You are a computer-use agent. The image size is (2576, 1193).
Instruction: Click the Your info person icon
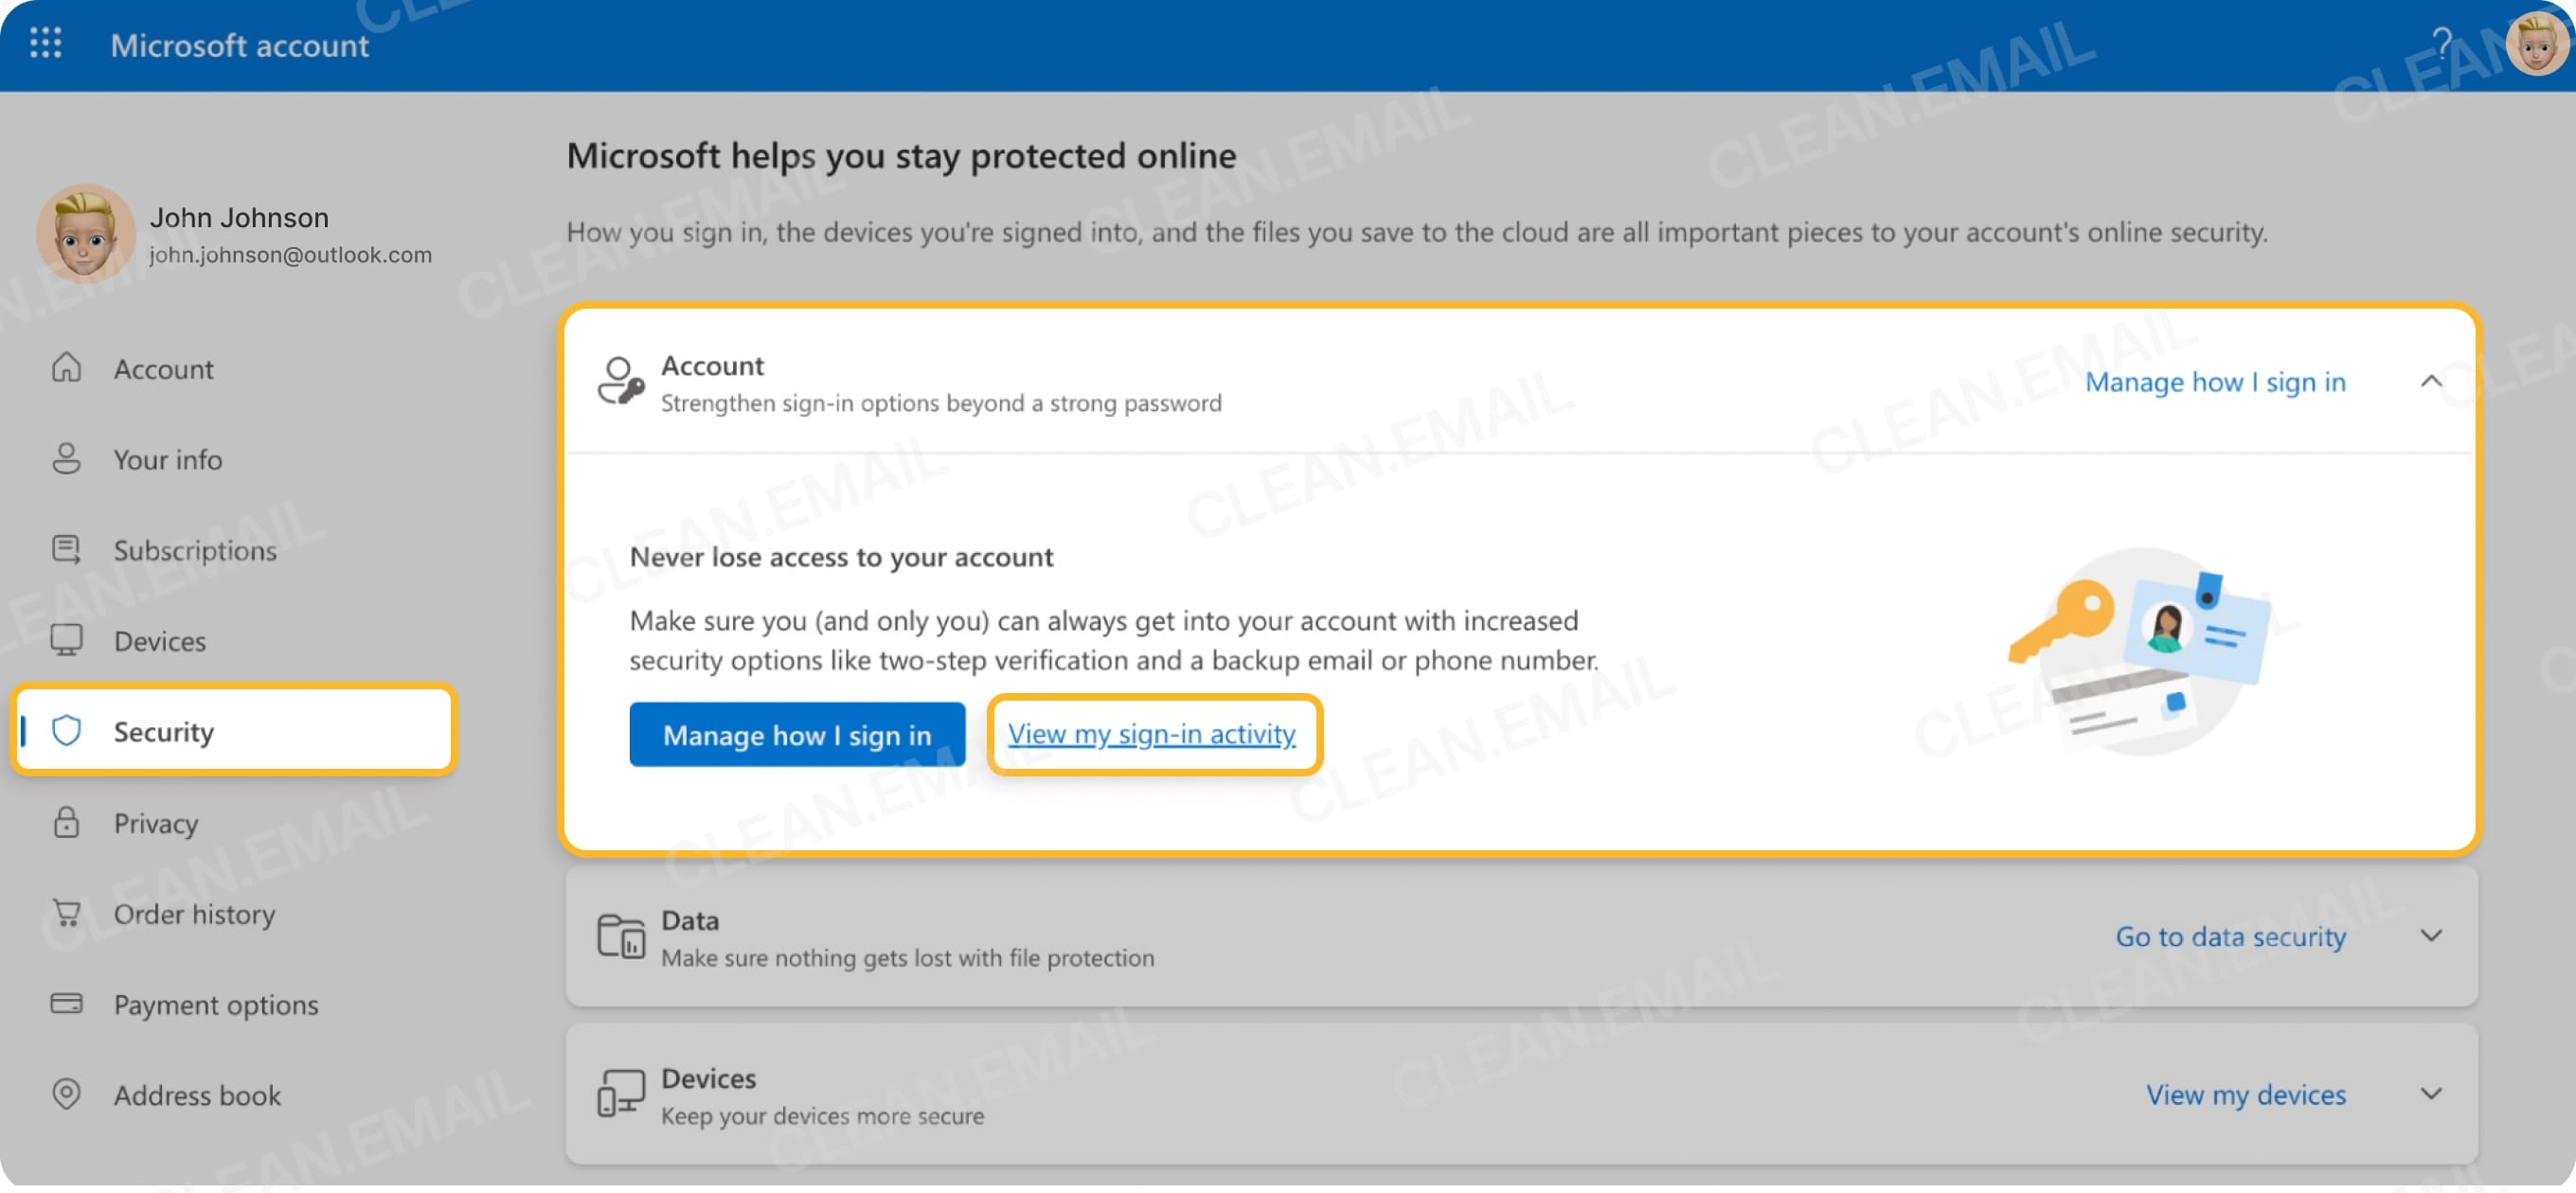pos(66,459)
